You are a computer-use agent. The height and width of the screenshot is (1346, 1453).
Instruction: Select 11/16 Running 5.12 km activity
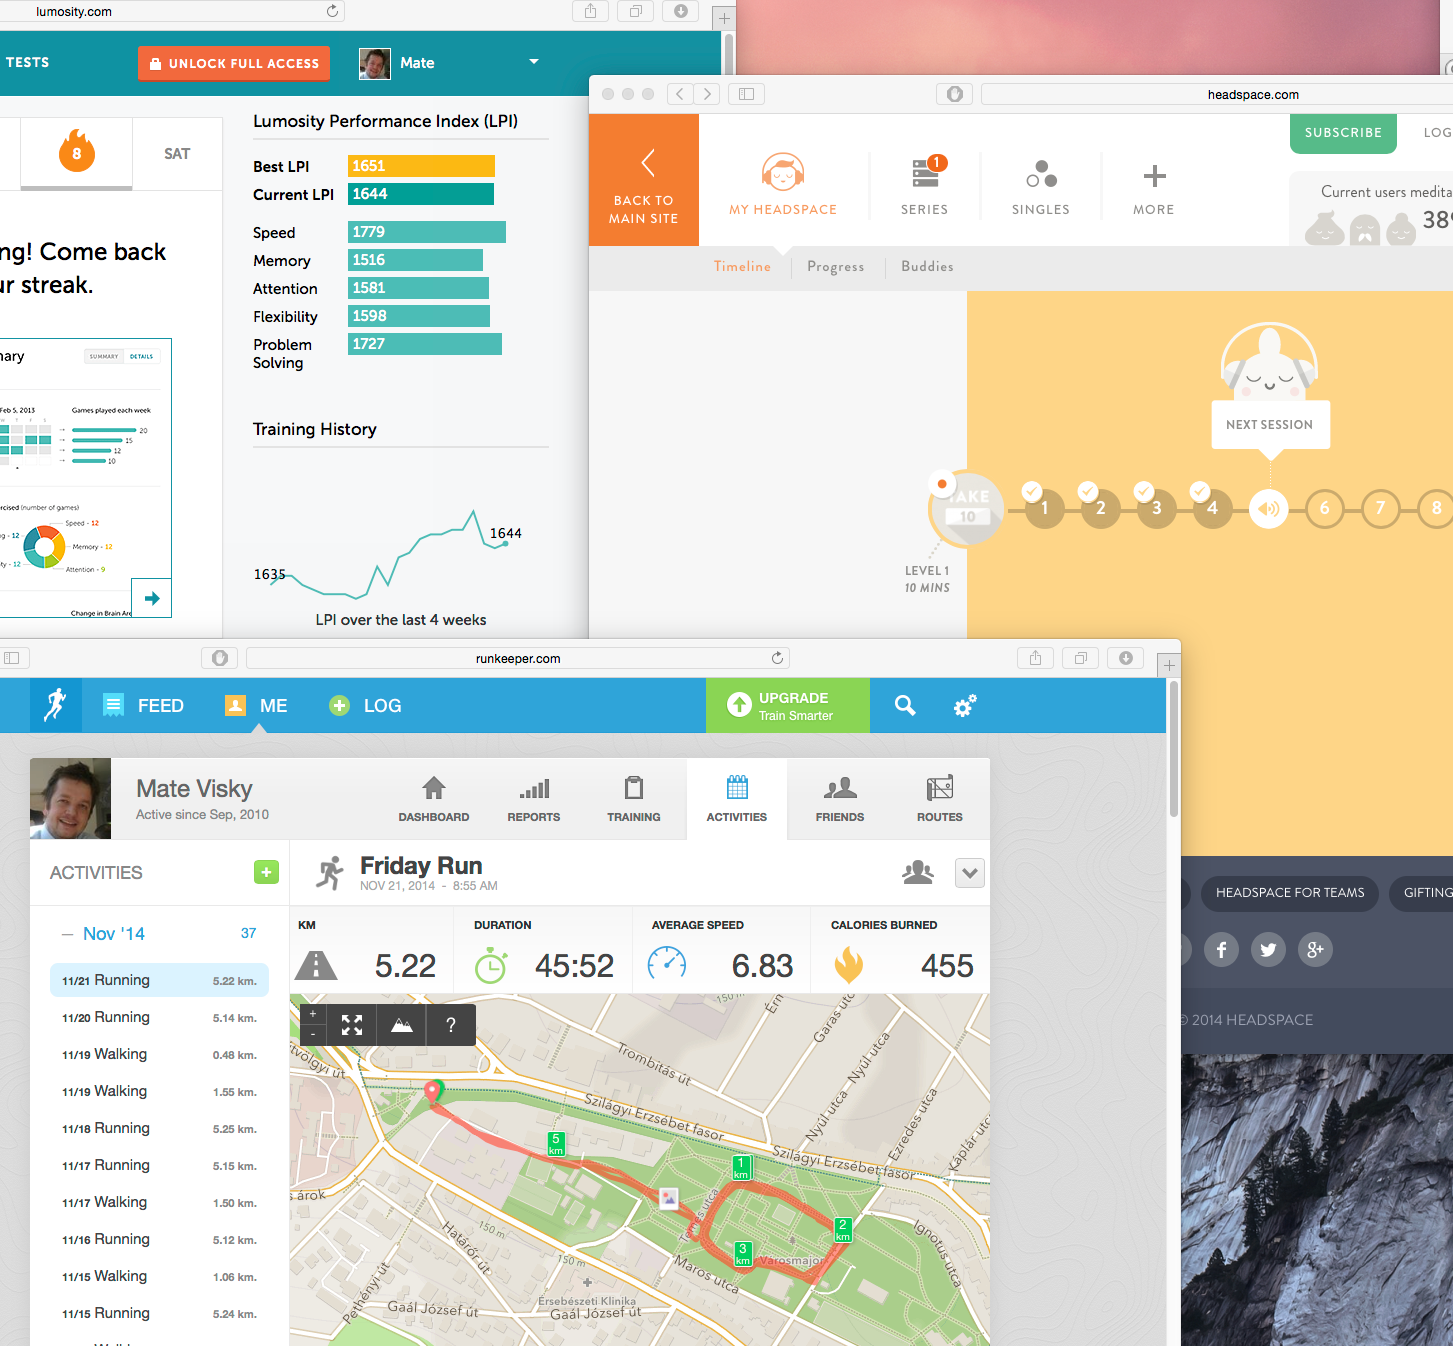[159, 1240]
